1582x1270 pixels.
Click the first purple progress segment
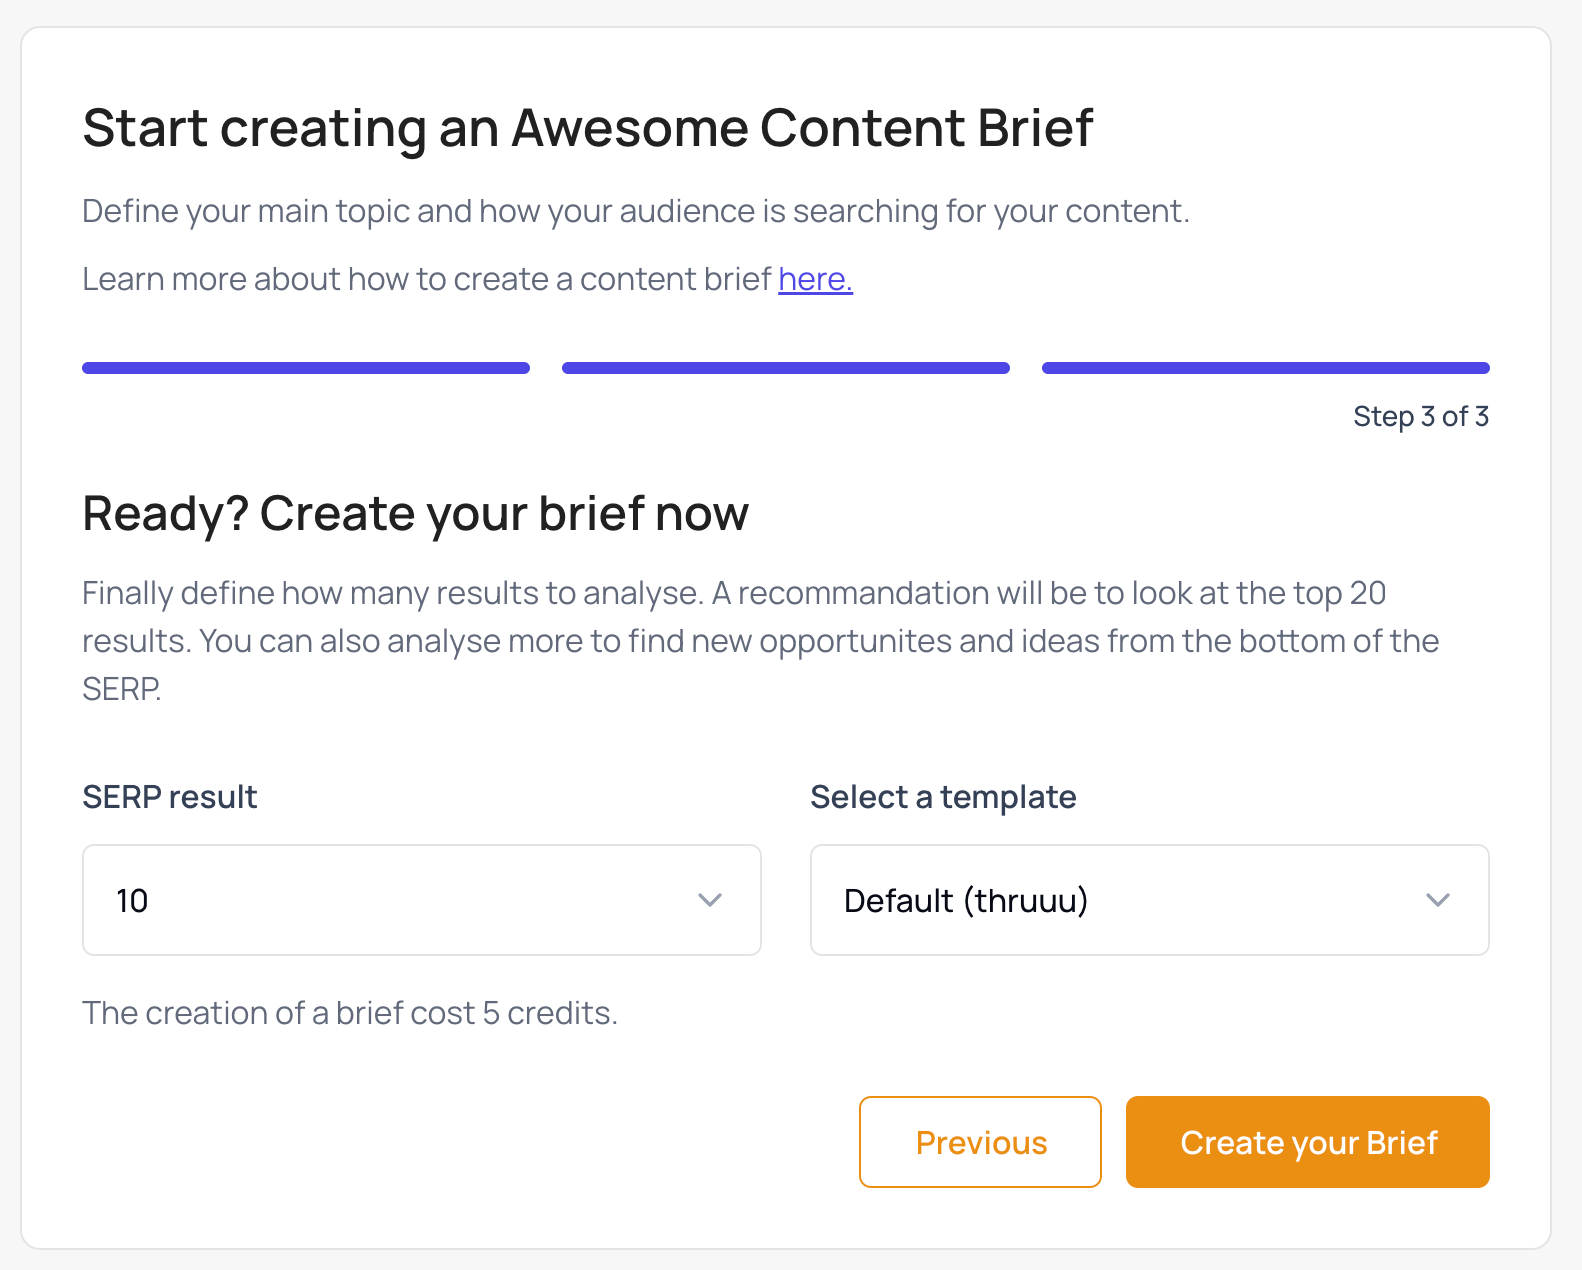(305, 368)
